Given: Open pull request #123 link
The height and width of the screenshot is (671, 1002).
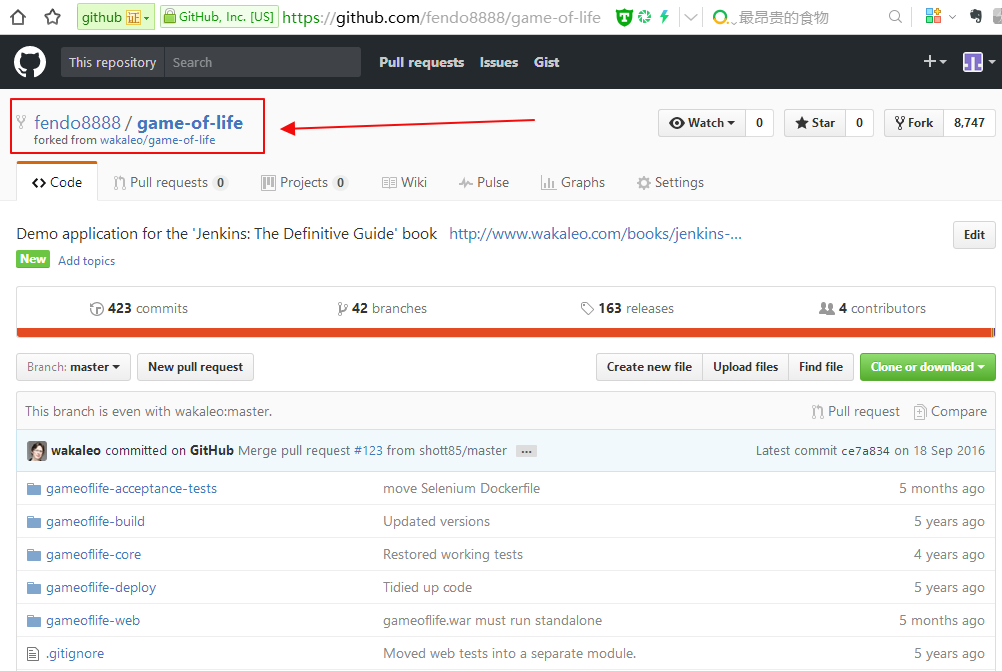Looking at the screenshot, I should (x=368, y=451).
